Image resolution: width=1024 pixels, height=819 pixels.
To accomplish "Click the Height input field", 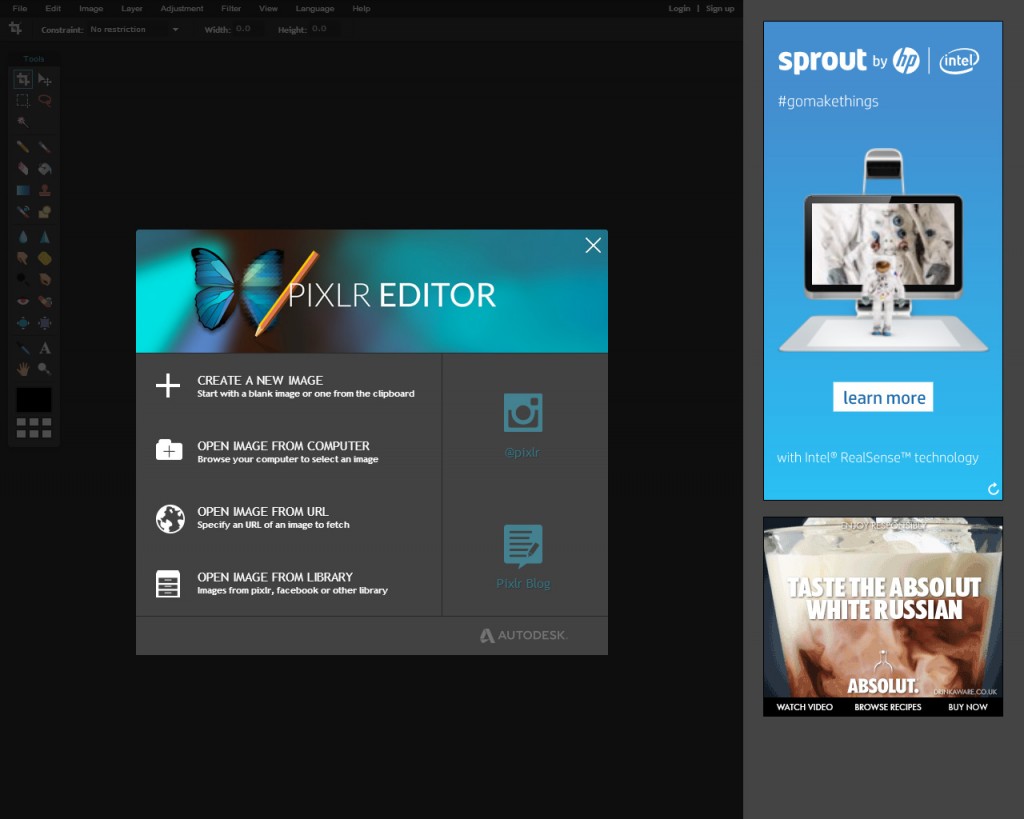I will (323, 29).
